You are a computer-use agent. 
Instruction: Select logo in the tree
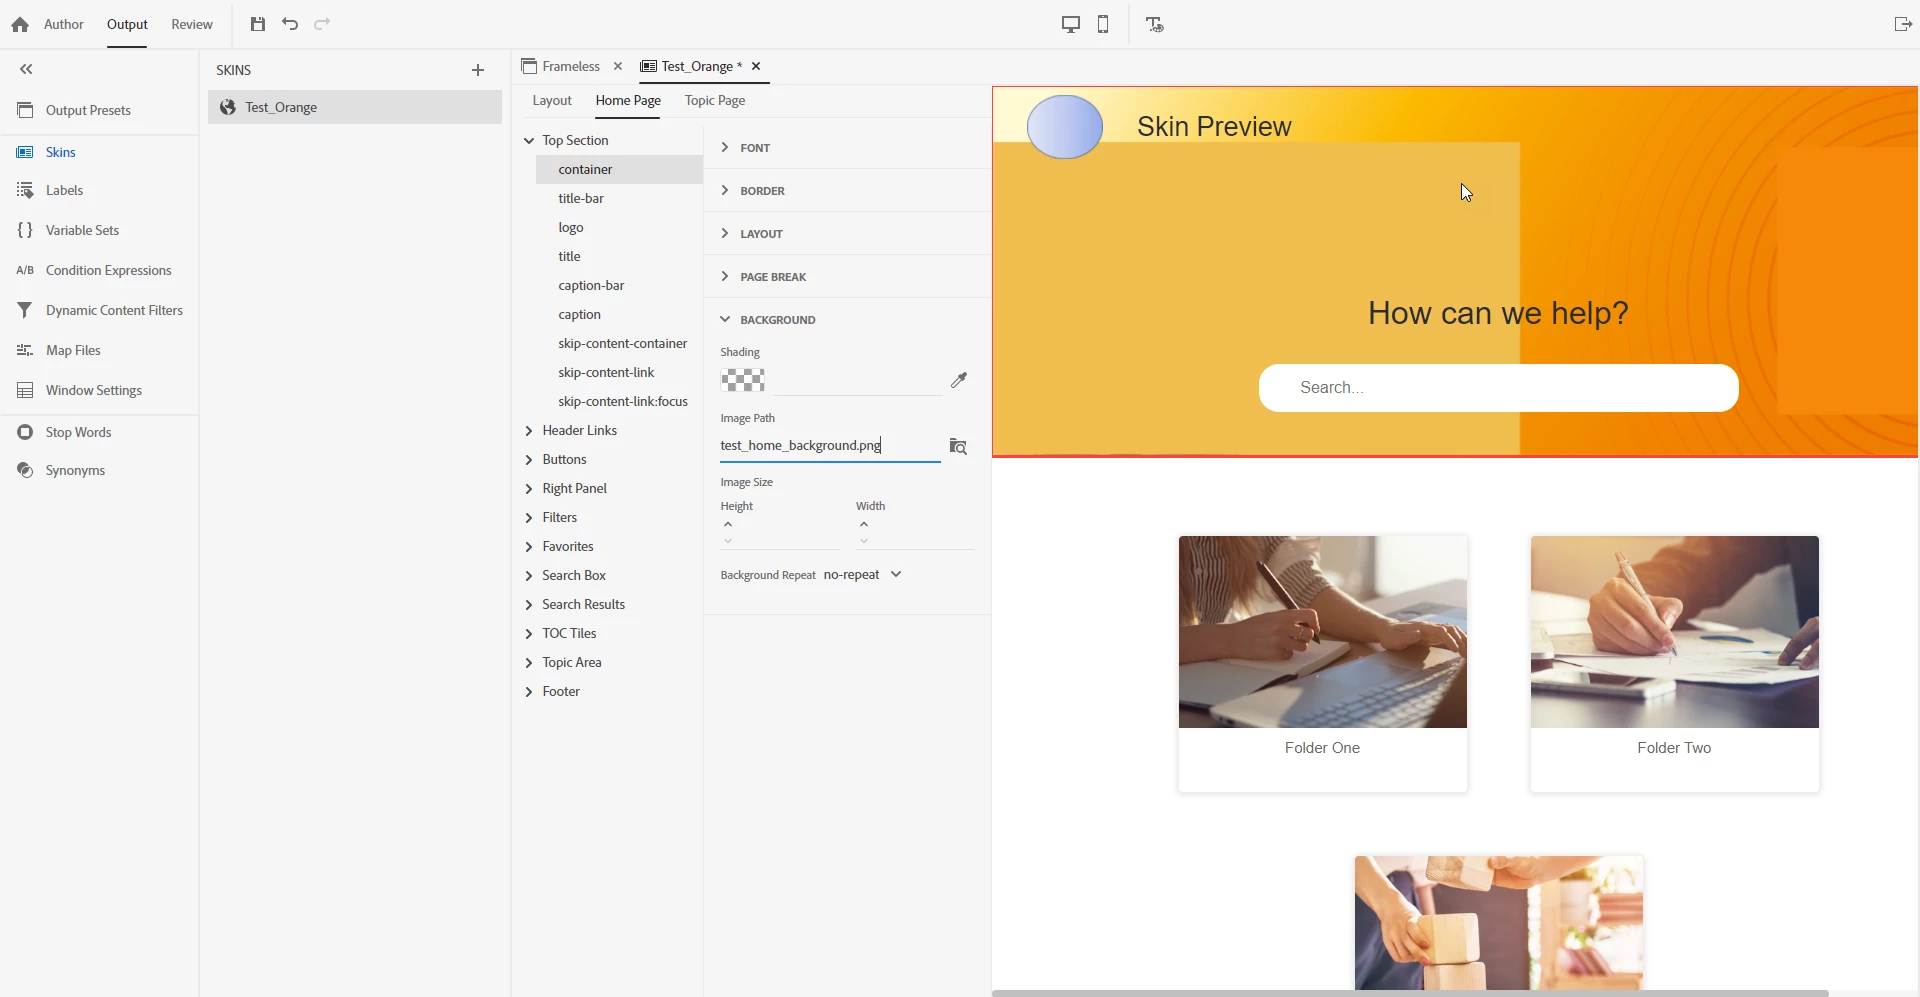(571, 227)
